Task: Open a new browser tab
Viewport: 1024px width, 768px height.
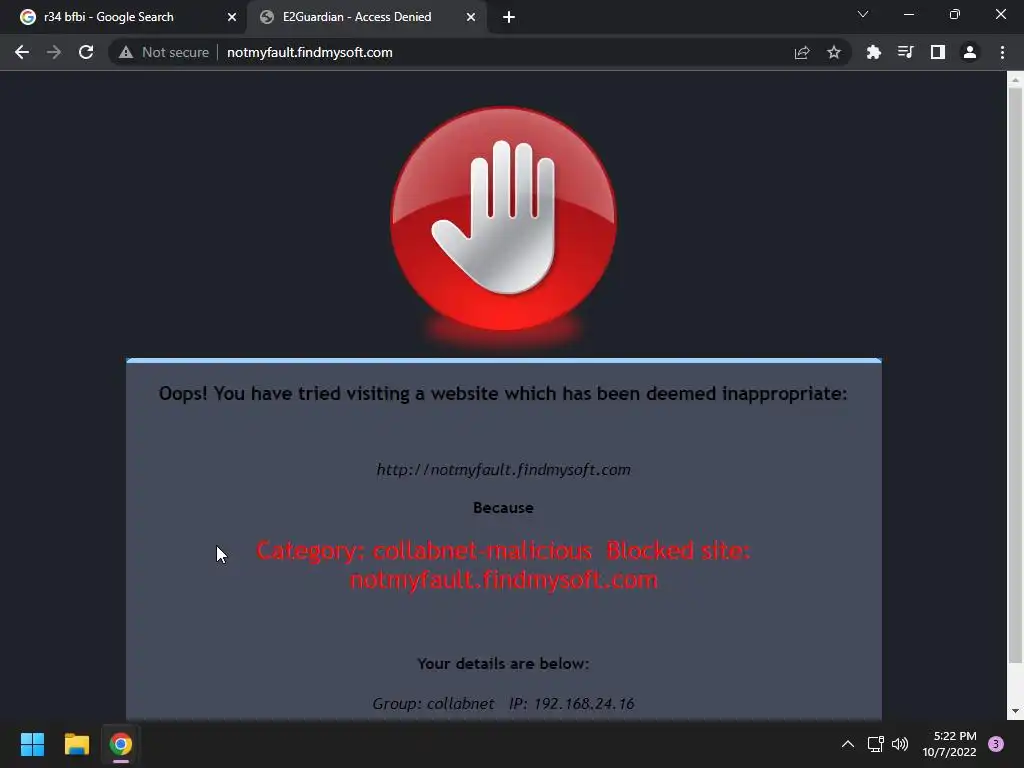Action: (x=509, y=18)
